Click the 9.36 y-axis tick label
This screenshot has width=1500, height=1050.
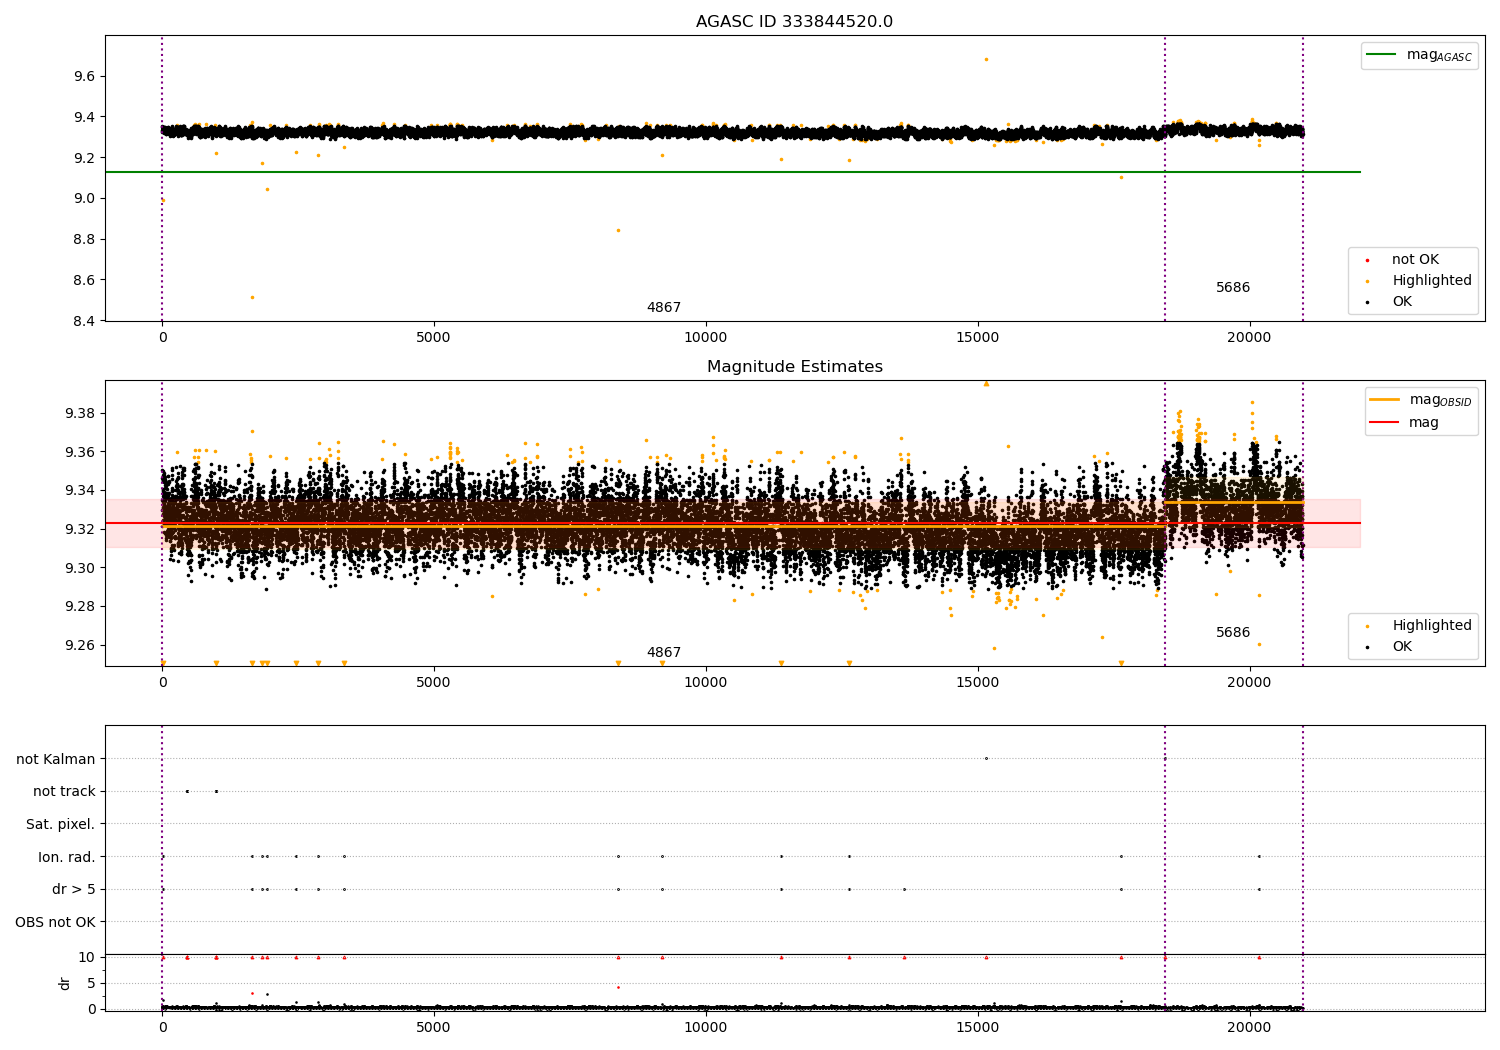click(80, 452)
